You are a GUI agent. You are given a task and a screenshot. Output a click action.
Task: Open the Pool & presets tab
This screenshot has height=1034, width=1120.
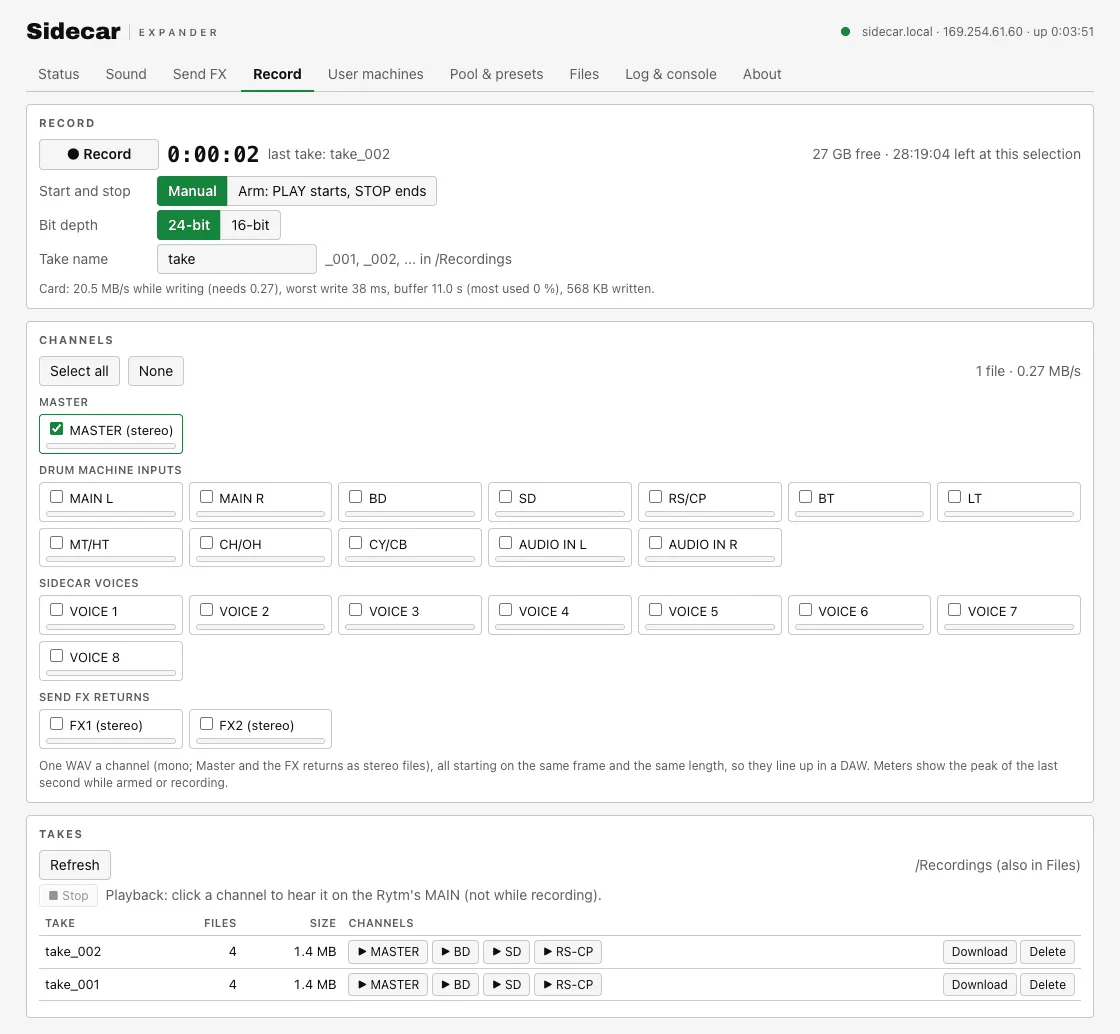pyautogui.click(x=496, y=74)
